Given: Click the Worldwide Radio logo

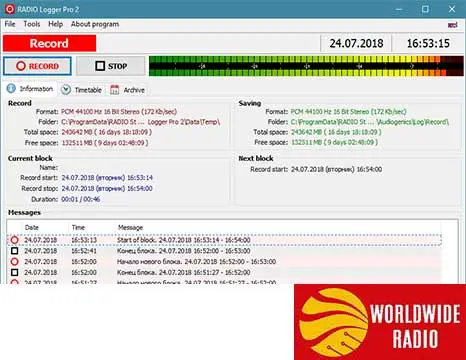Looking at the screenshot, I should click(380, 322).
